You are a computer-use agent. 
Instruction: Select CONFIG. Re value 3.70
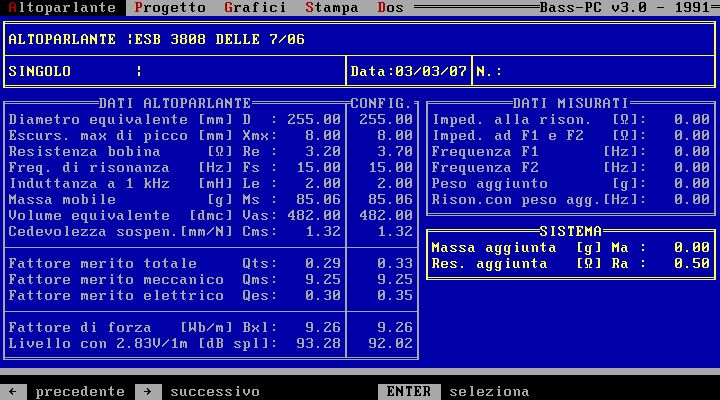395,152
